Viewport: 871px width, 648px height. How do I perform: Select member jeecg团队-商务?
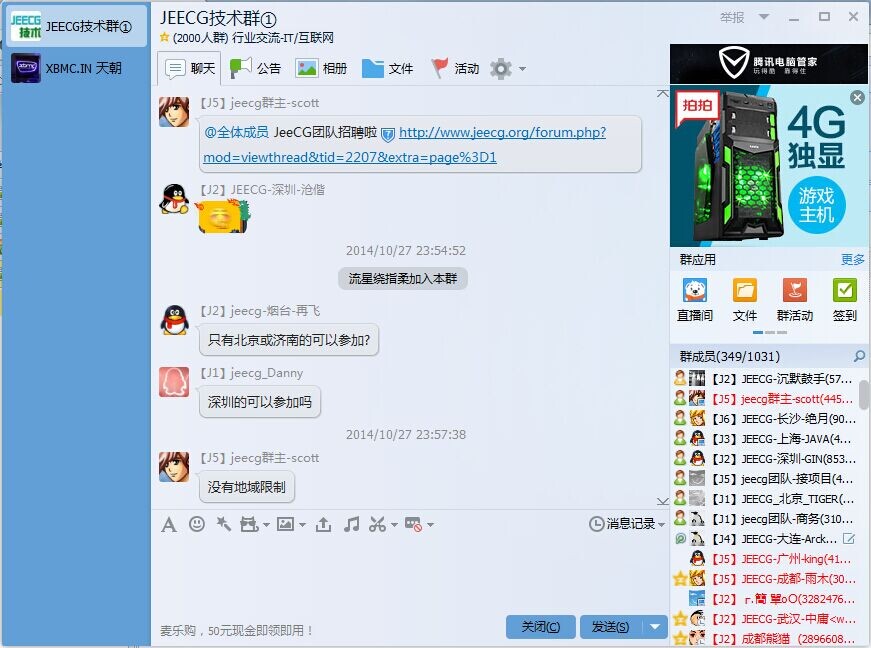click(764, 519)
